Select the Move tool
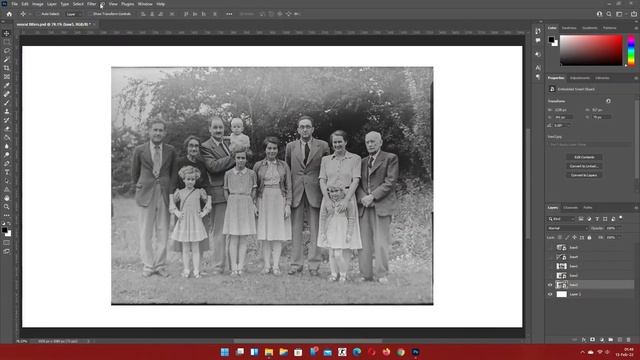Image resolution: width=640 pixels, height=360 pixels. click(7, 33)
